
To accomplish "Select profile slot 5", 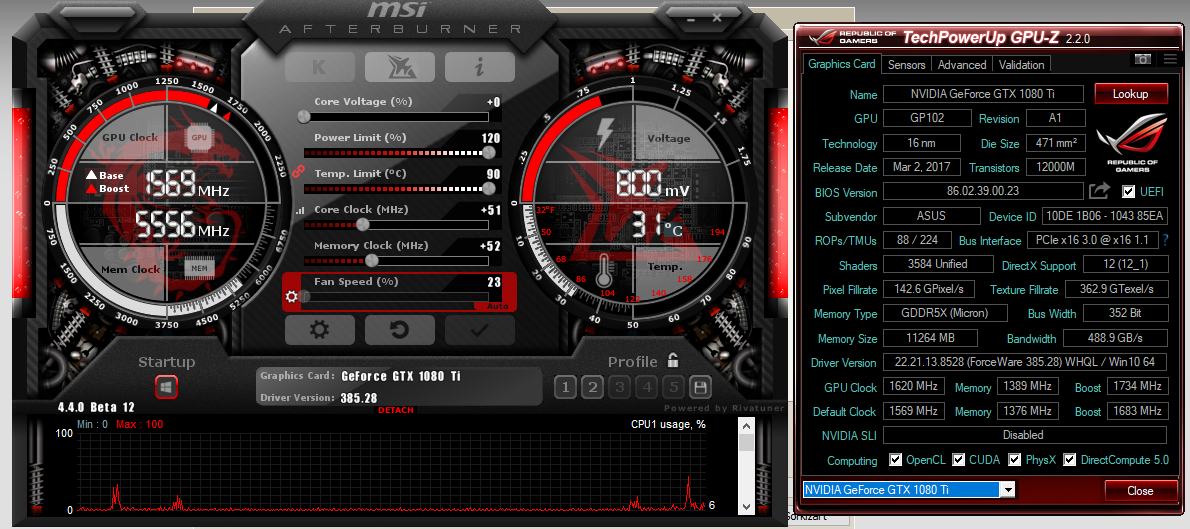I will point(673,388).
